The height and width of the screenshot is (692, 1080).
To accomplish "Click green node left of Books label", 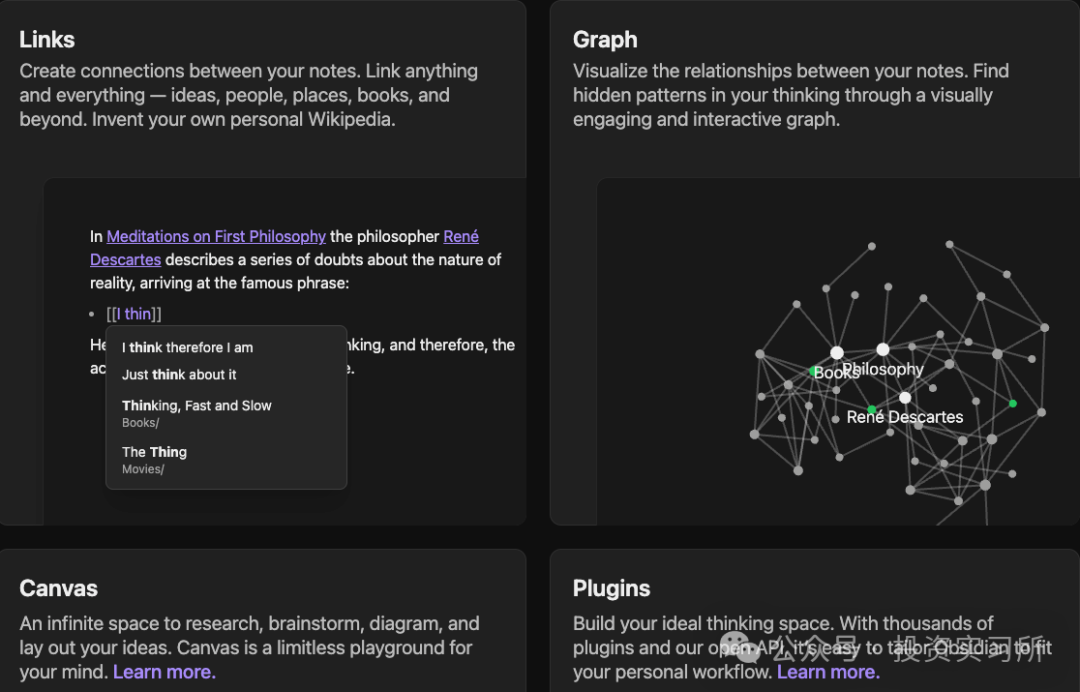I will (x=813, y=371).
